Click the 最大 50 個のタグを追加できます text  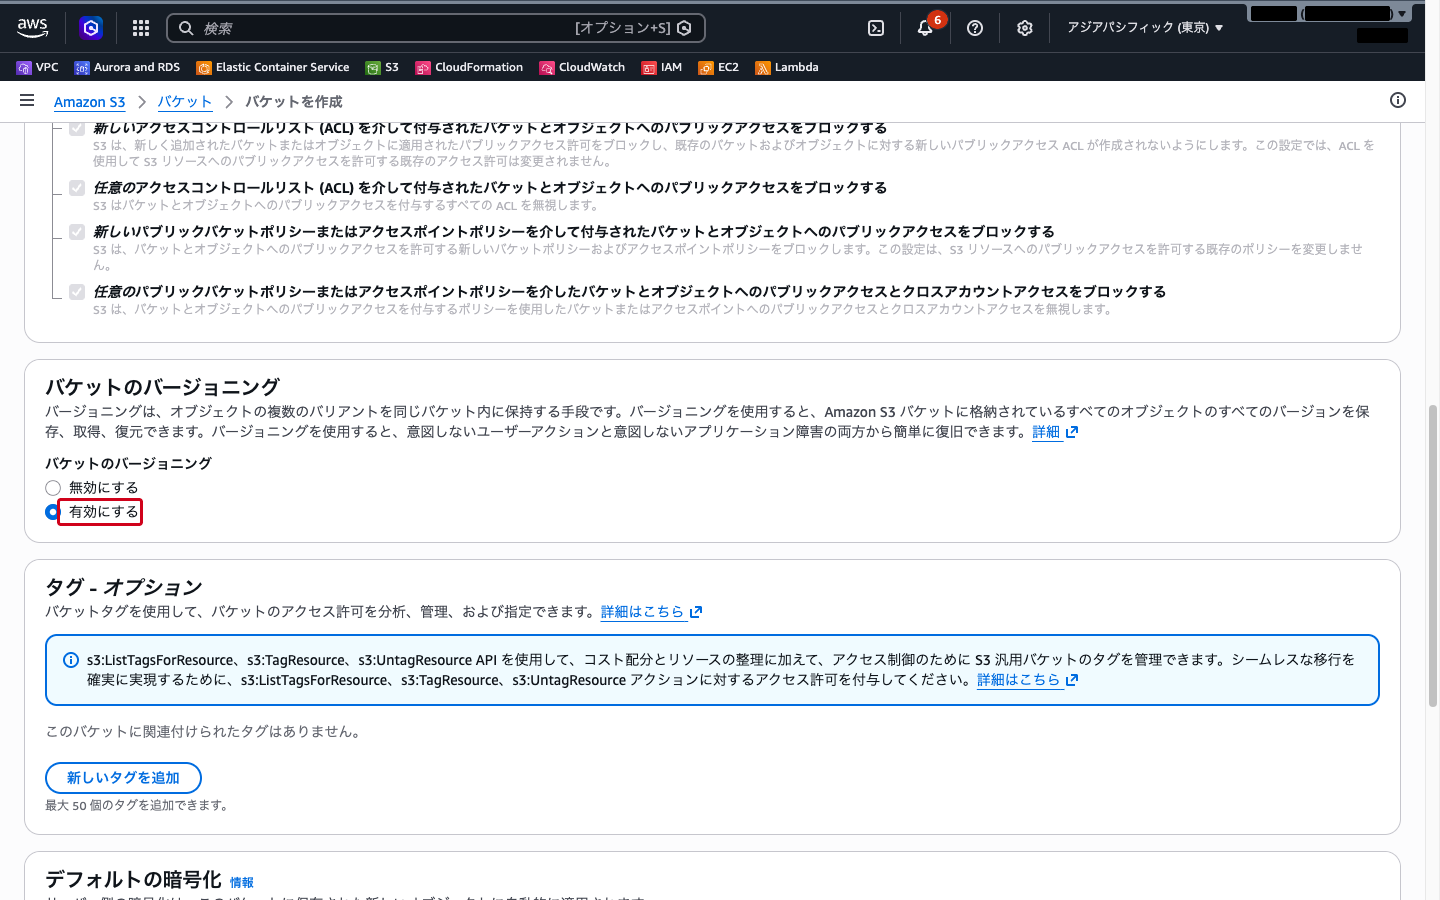pyautogui.click(x=139, y=805)
